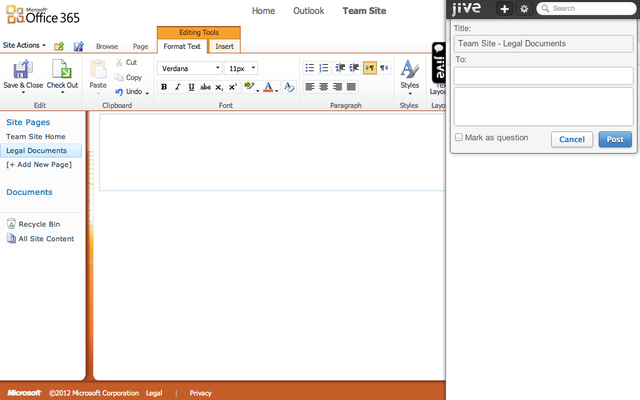Check the Mark as question checkbox

pyautogui.click(x=459, y=137)
